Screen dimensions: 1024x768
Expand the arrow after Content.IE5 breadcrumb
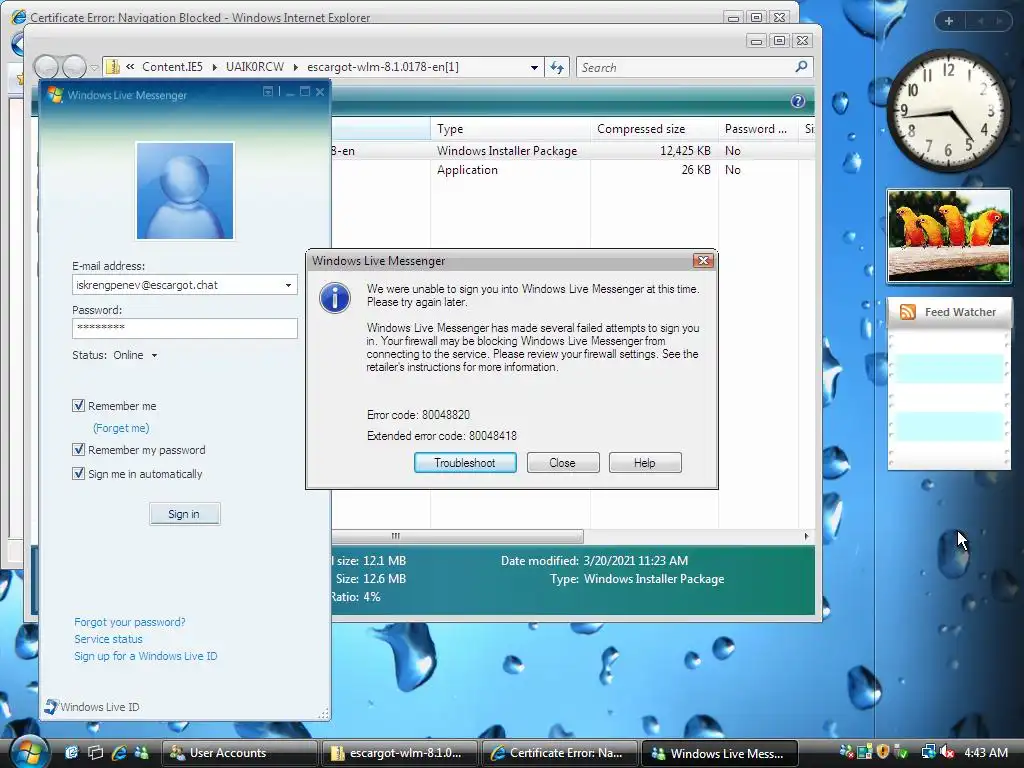point(214,67)
